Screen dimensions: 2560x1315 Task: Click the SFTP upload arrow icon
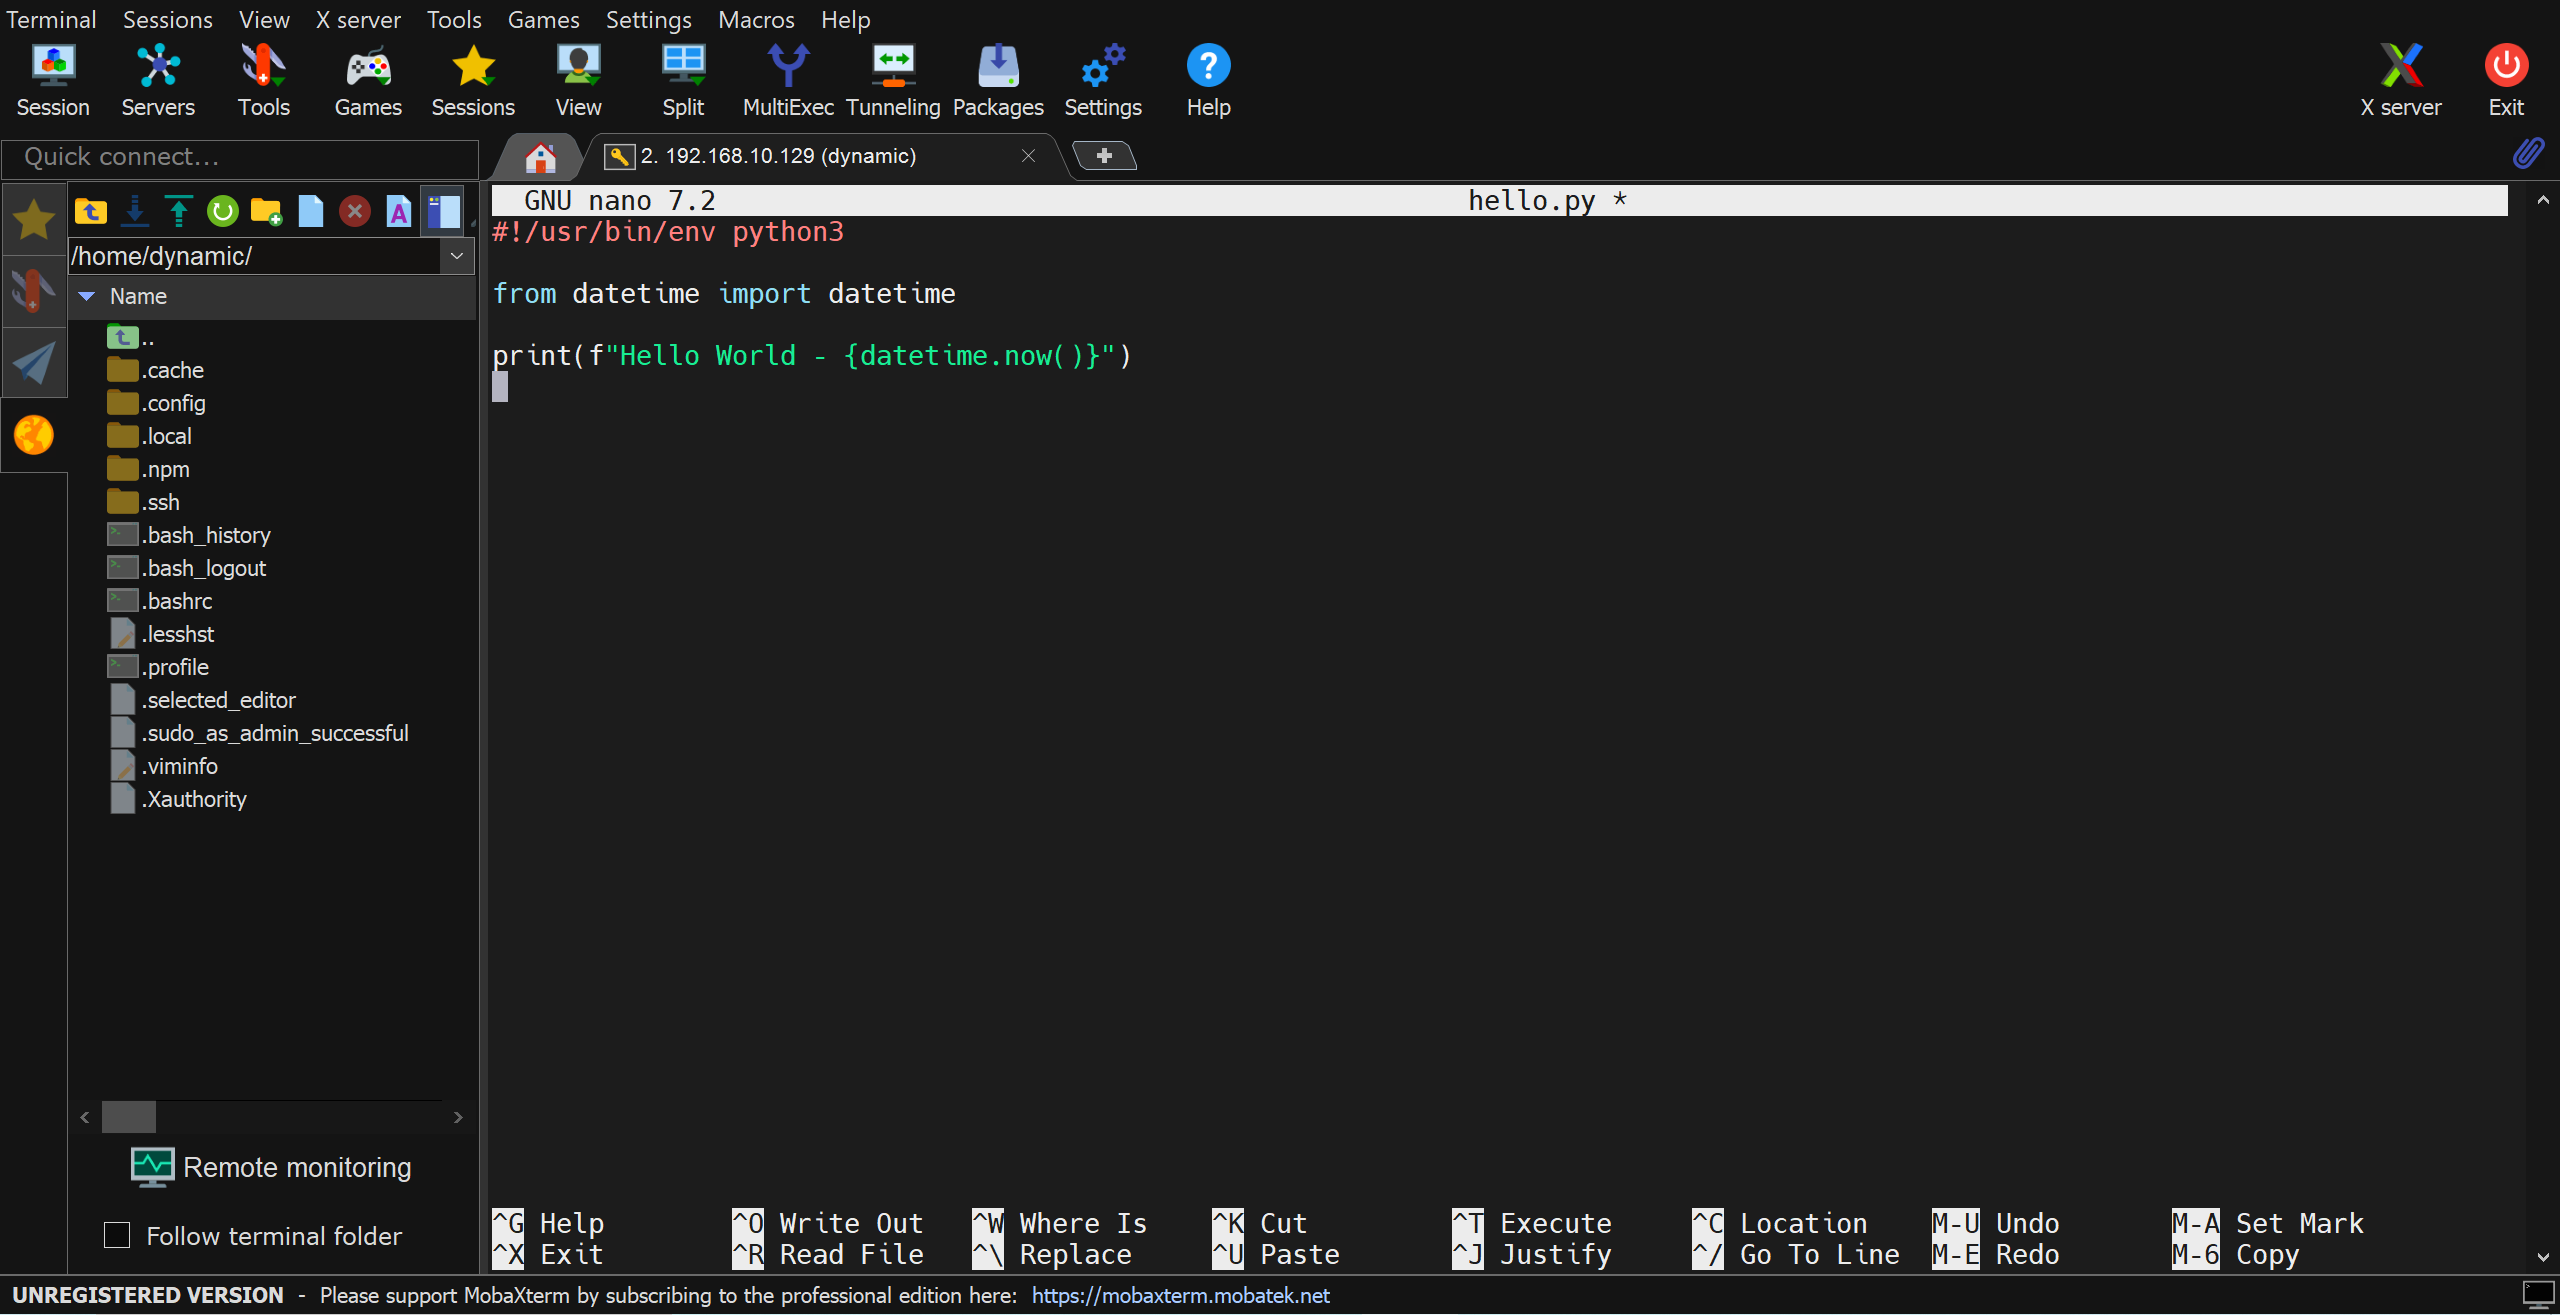coord(179,211)
